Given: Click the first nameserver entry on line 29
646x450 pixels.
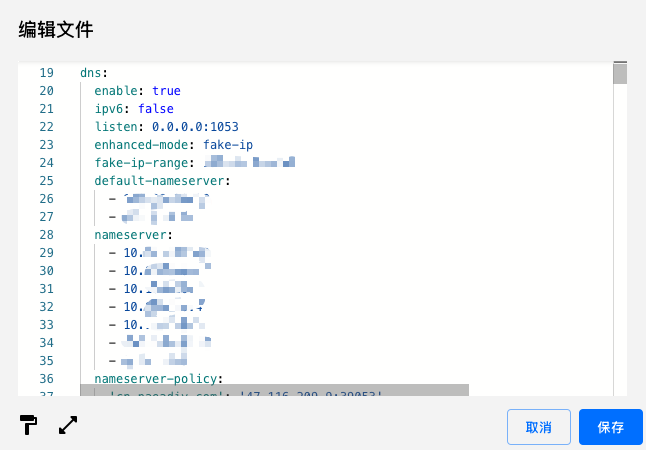Looking at the screenshot, I should tap(165, 253).
